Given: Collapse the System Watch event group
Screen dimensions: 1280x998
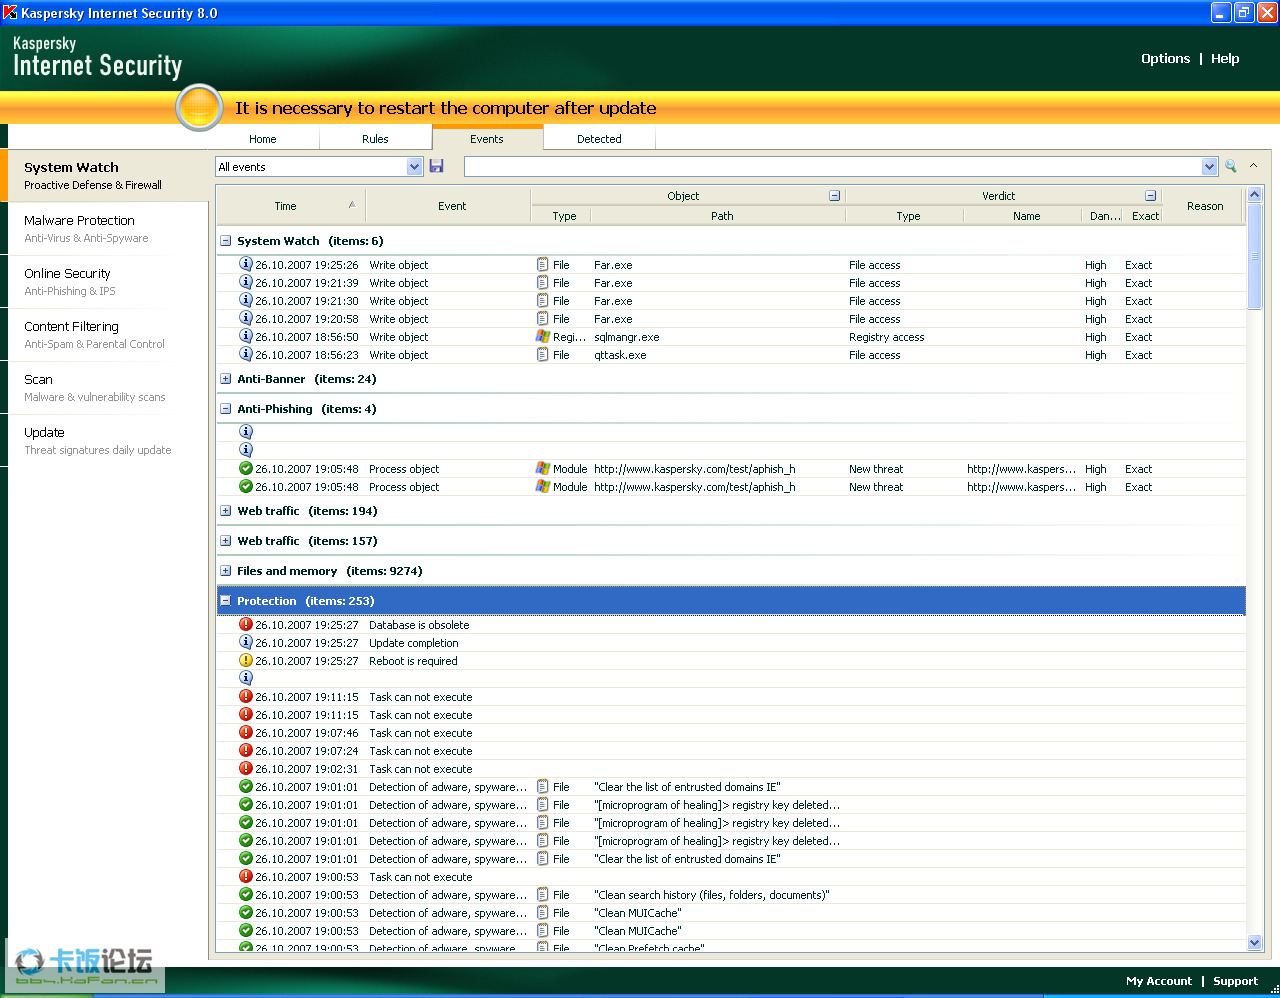Looking at the screenshot, I should (226, 241).
